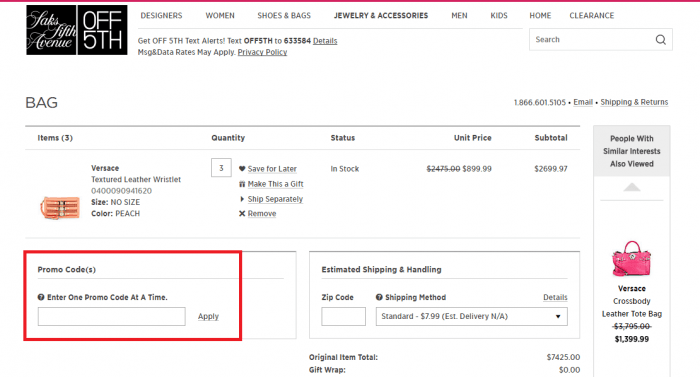Click the $7425.00 original item total
Screen dimensions: 700x377
pyautogui.click(x=563, y=357)
